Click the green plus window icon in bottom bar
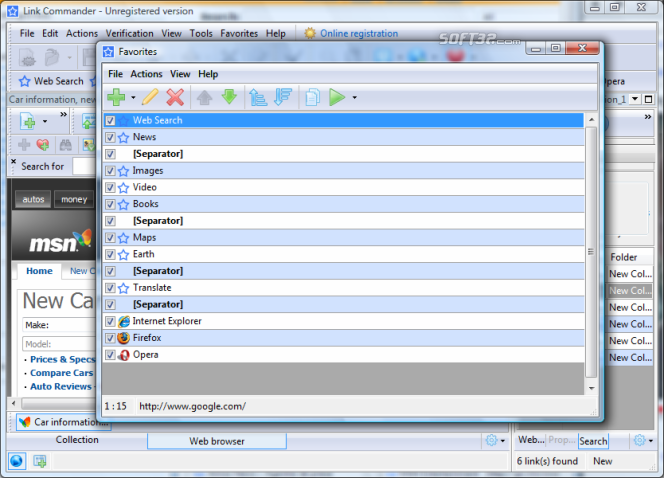 point(40,461)
